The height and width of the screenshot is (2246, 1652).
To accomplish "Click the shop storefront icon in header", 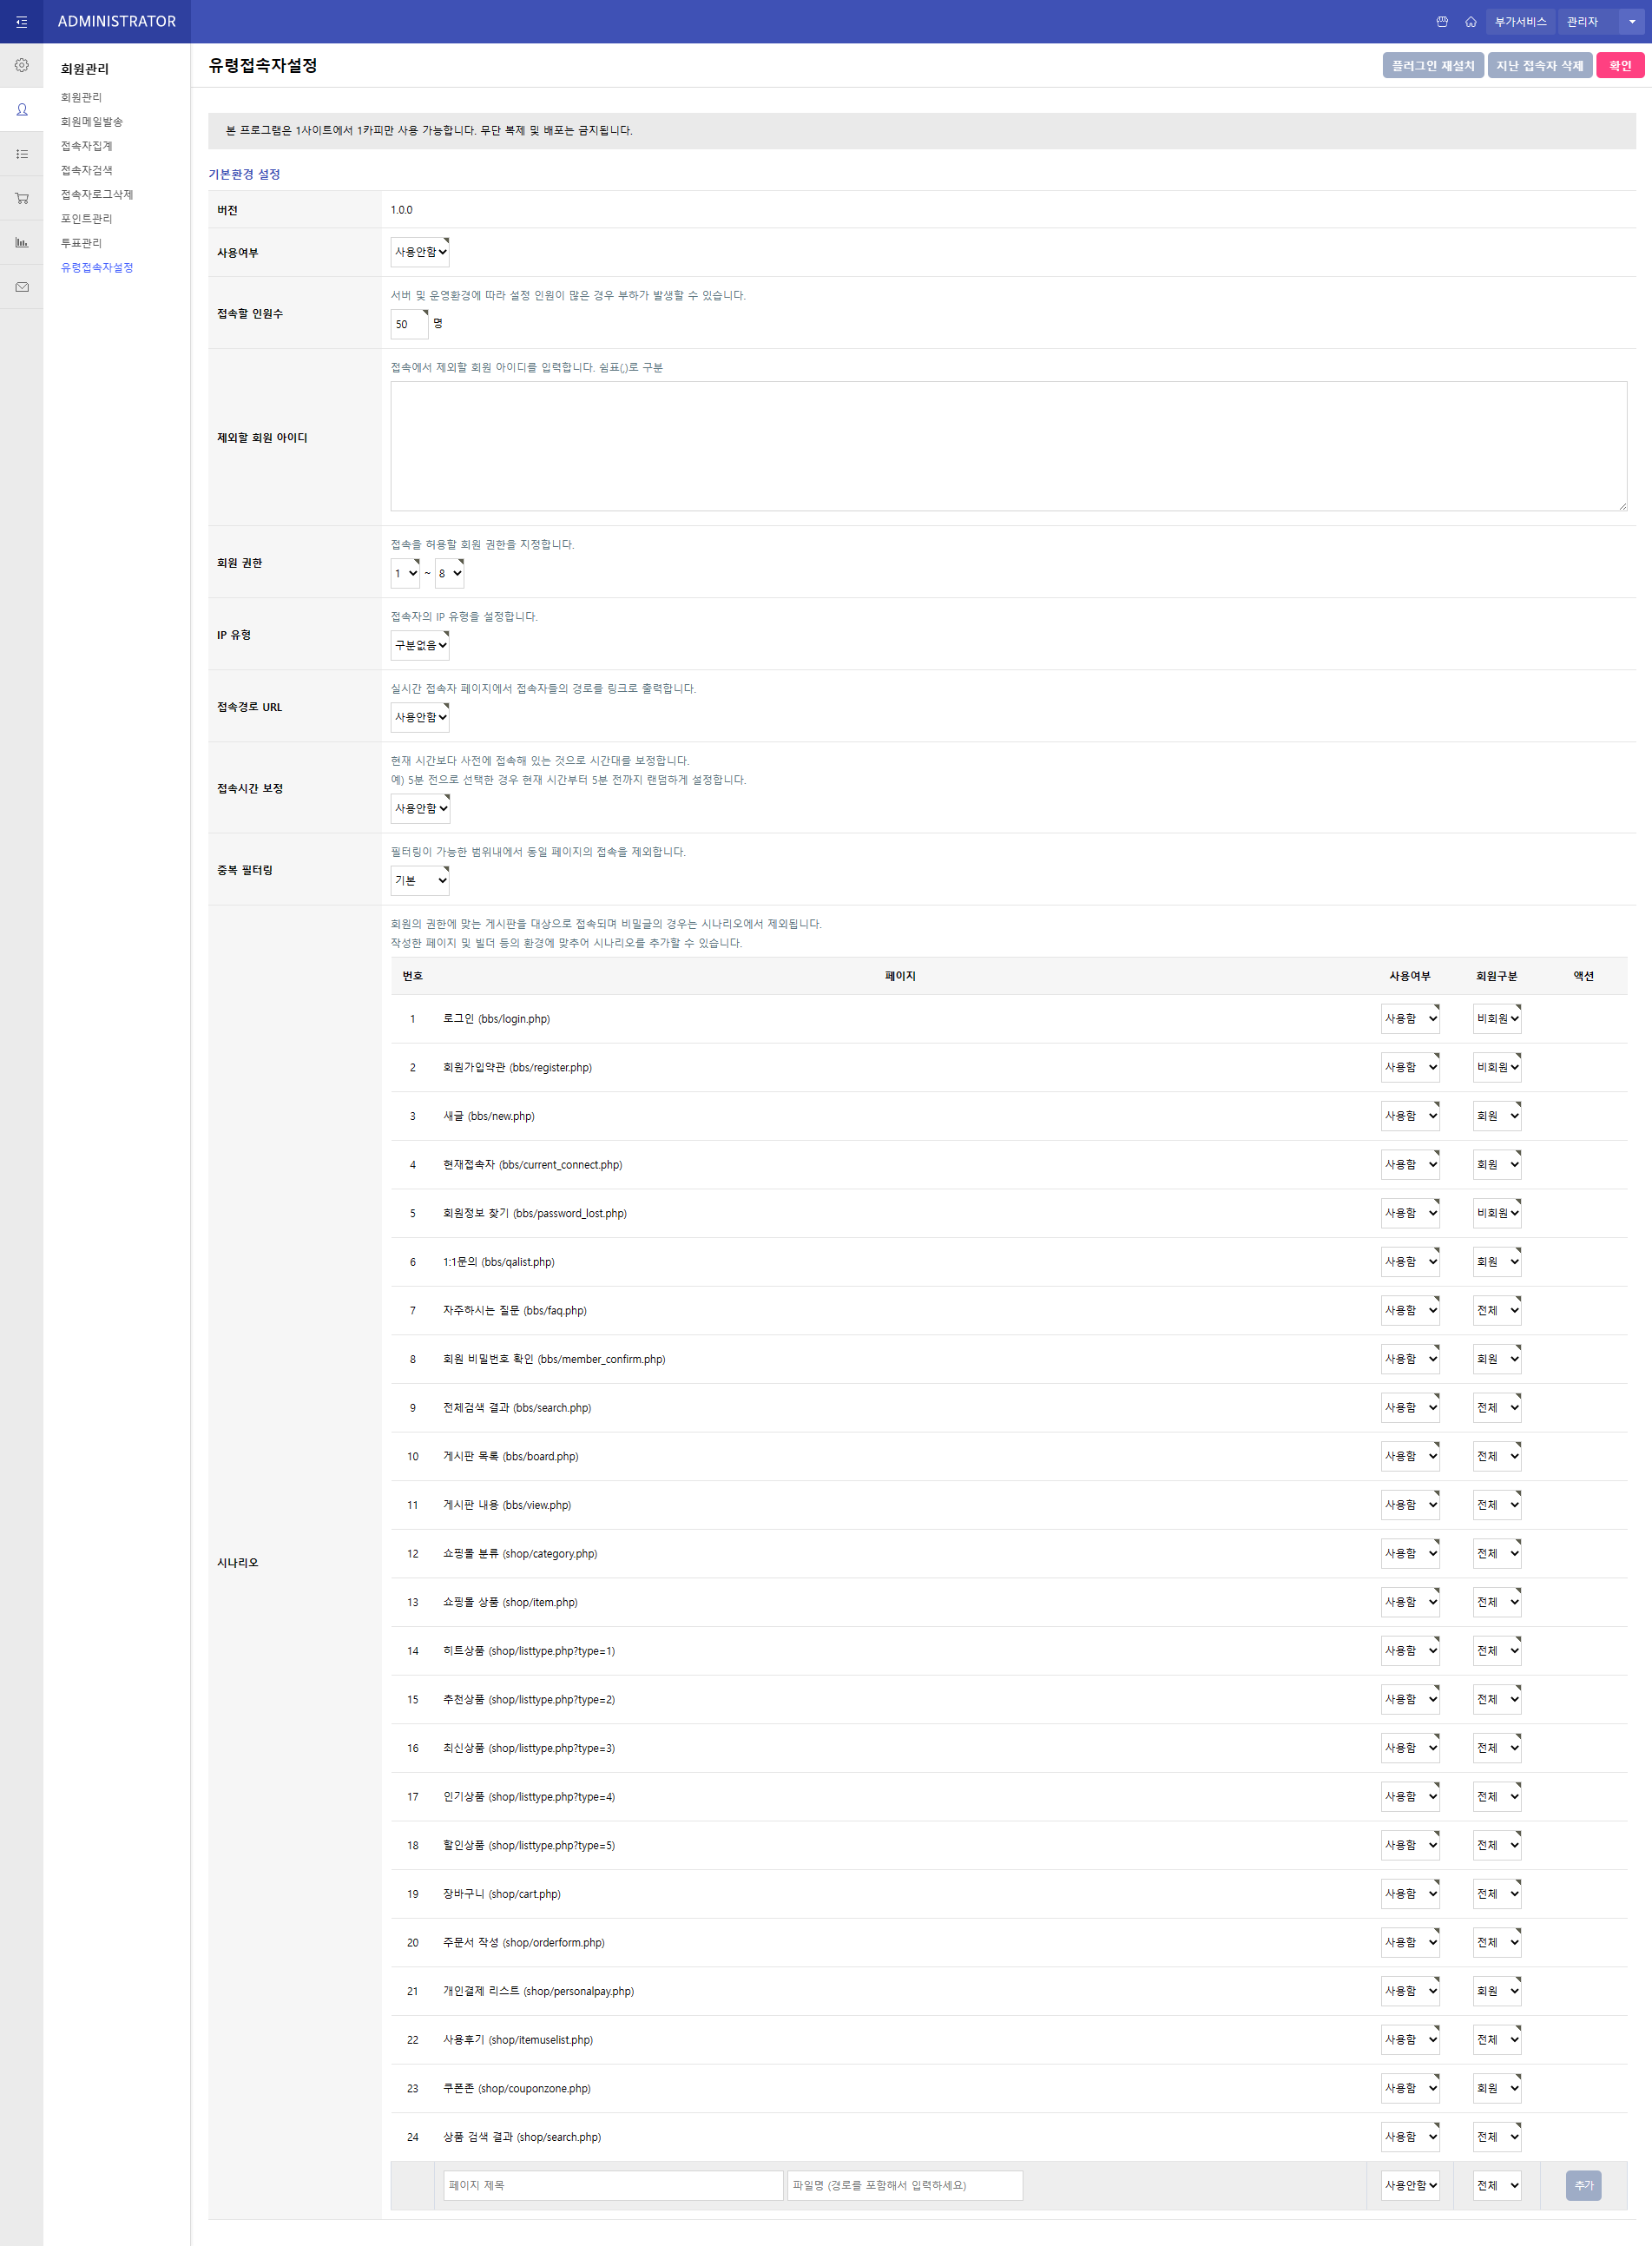I will 1442,22.
